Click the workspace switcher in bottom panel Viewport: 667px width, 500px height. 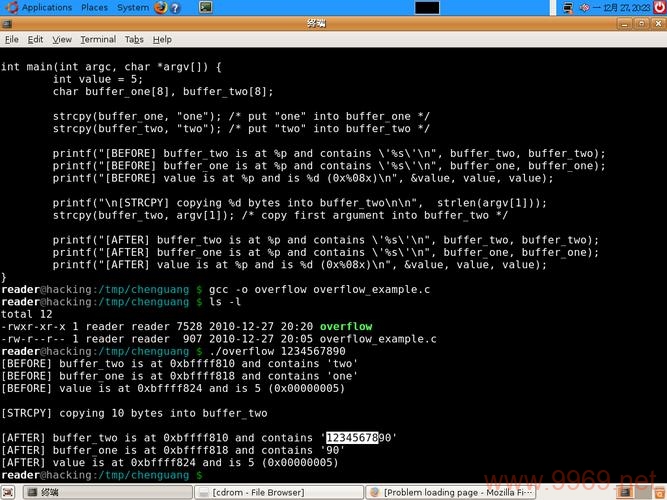[636, 492]
